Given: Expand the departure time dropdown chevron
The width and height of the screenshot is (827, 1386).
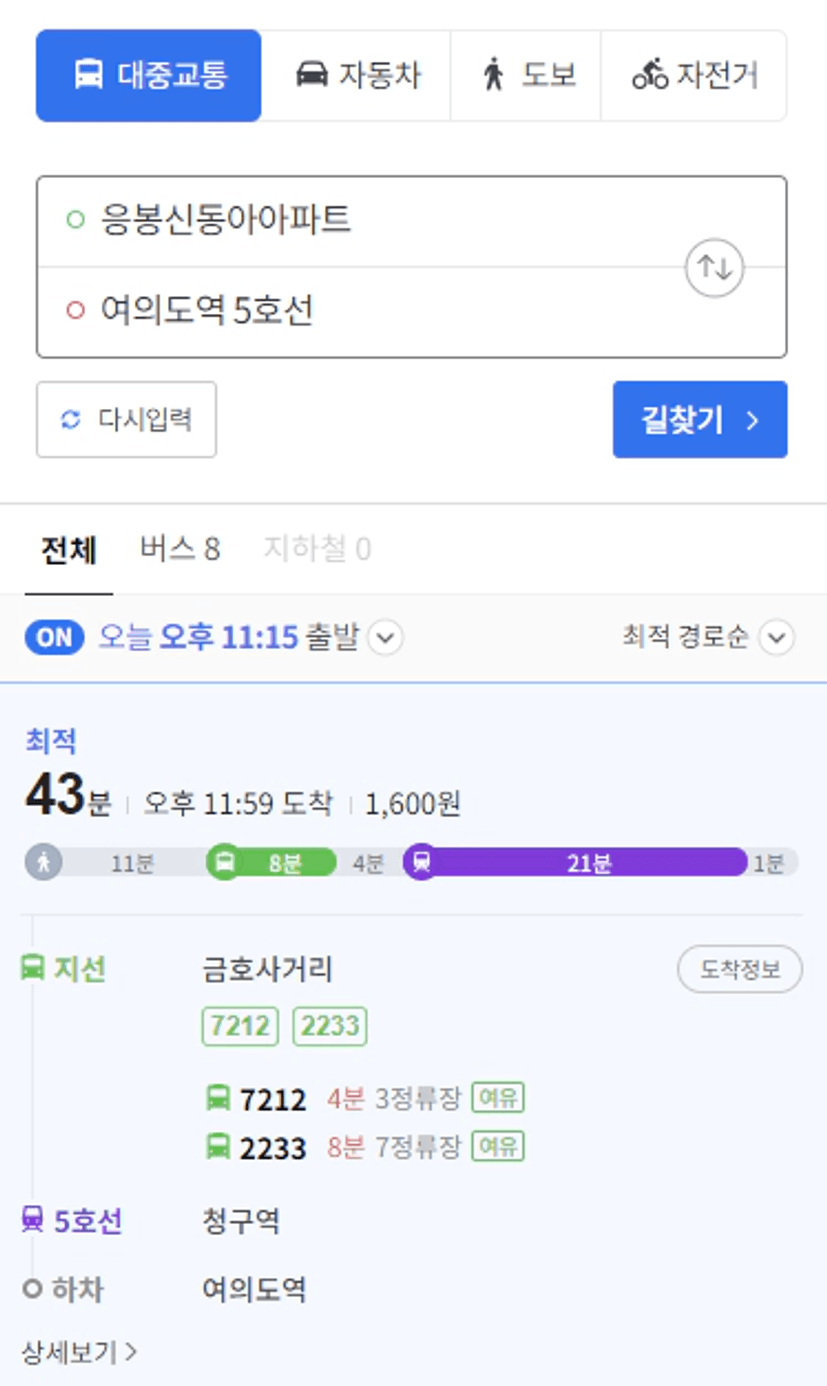Looking at the screenshot, I should pos(385,638).
